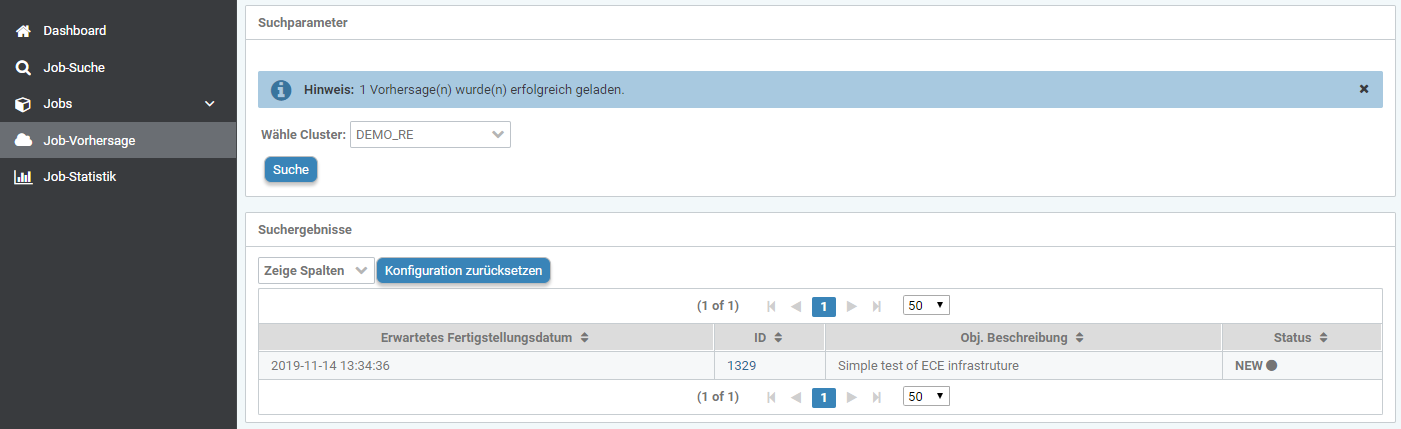1401x429 pixels.
Task: Open the Job-Statistik menu item
Action: point(80,177)
